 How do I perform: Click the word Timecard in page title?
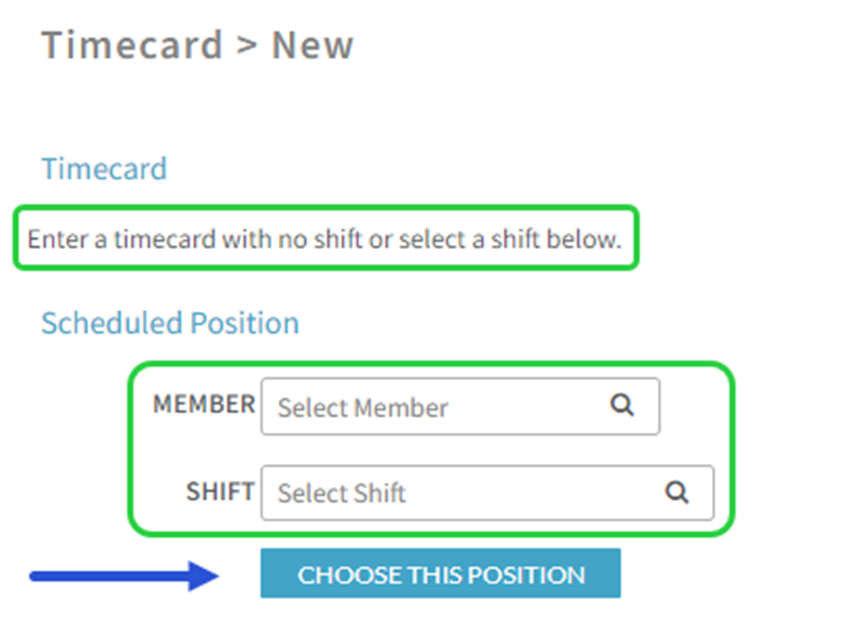tap(132, 45)
